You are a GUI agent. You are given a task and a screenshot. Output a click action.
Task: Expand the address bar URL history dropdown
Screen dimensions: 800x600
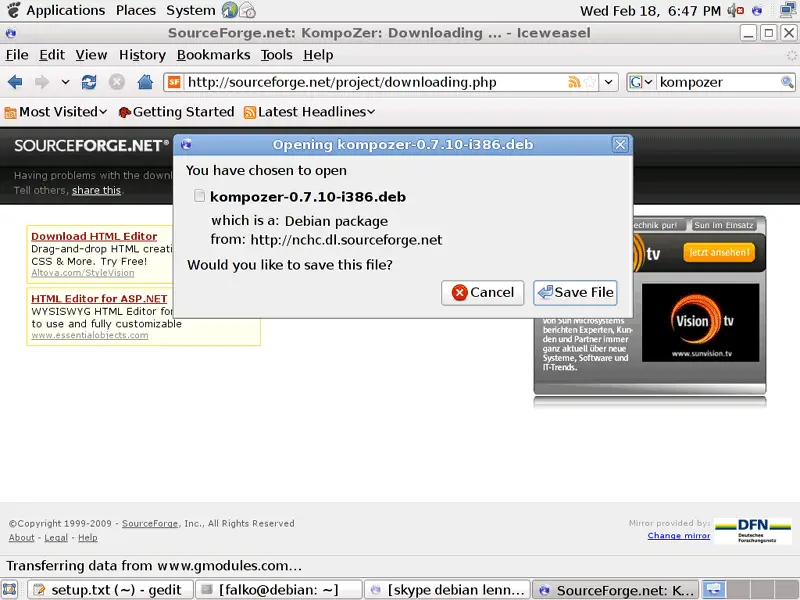609,82
